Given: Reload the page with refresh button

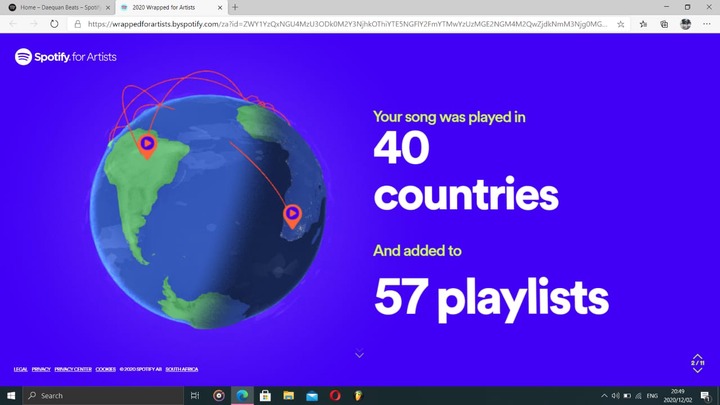Looking at the screenshot, I should [x=54, y=24].
